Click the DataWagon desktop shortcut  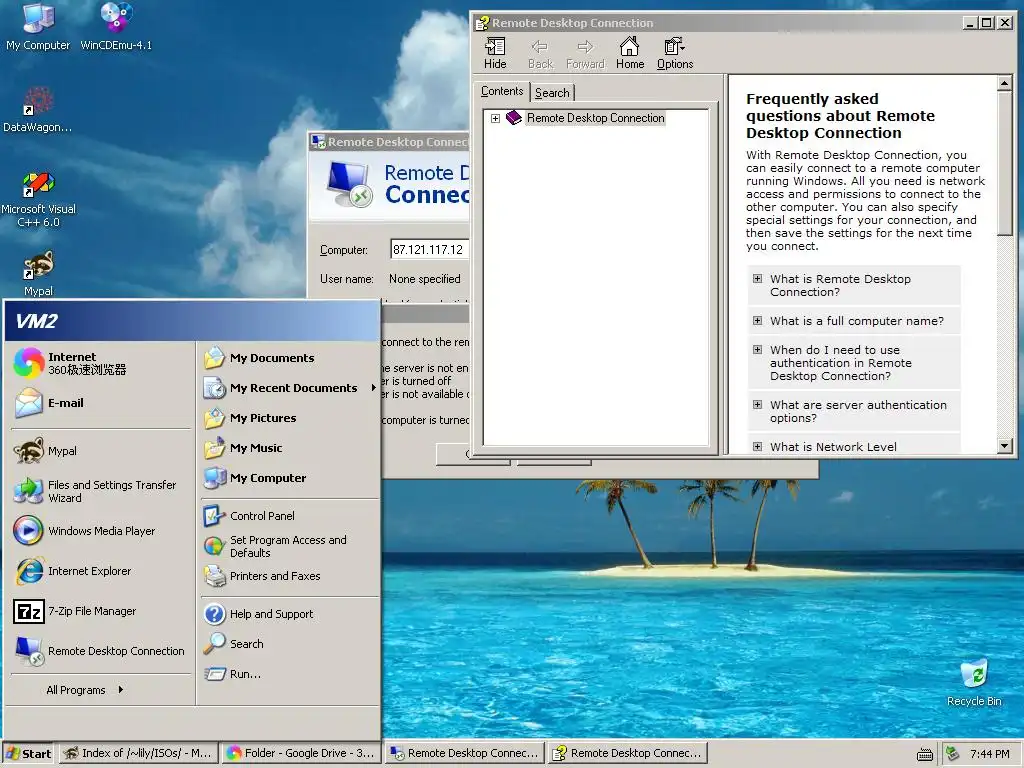coord(38,109)
